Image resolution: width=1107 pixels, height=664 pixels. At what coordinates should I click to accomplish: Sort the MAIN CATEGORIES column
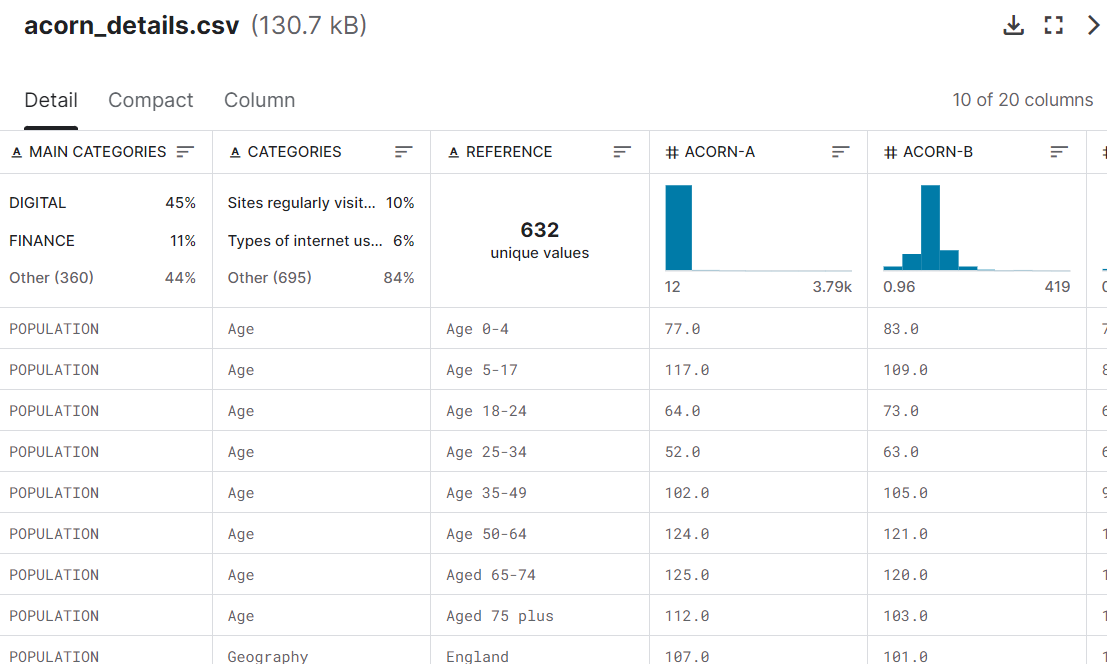(185, 152)
